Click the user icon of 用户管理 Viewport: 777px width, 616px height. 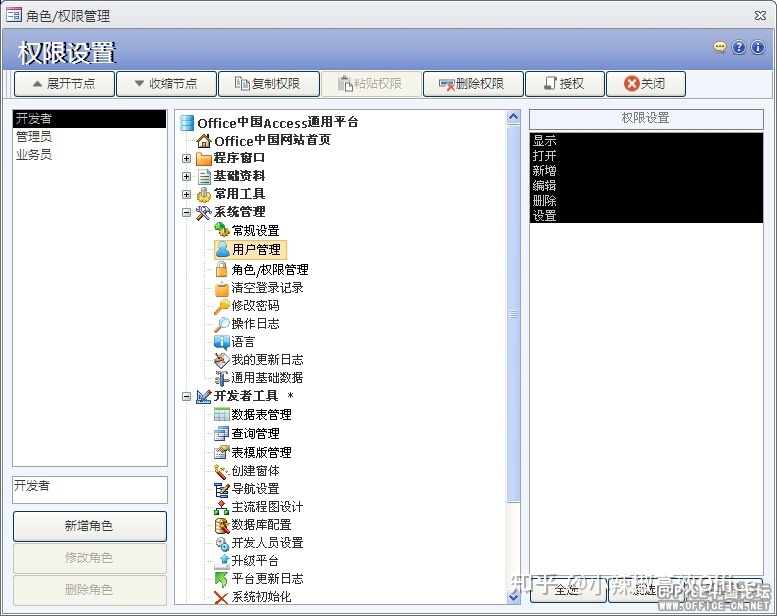[x=223, y=249]
